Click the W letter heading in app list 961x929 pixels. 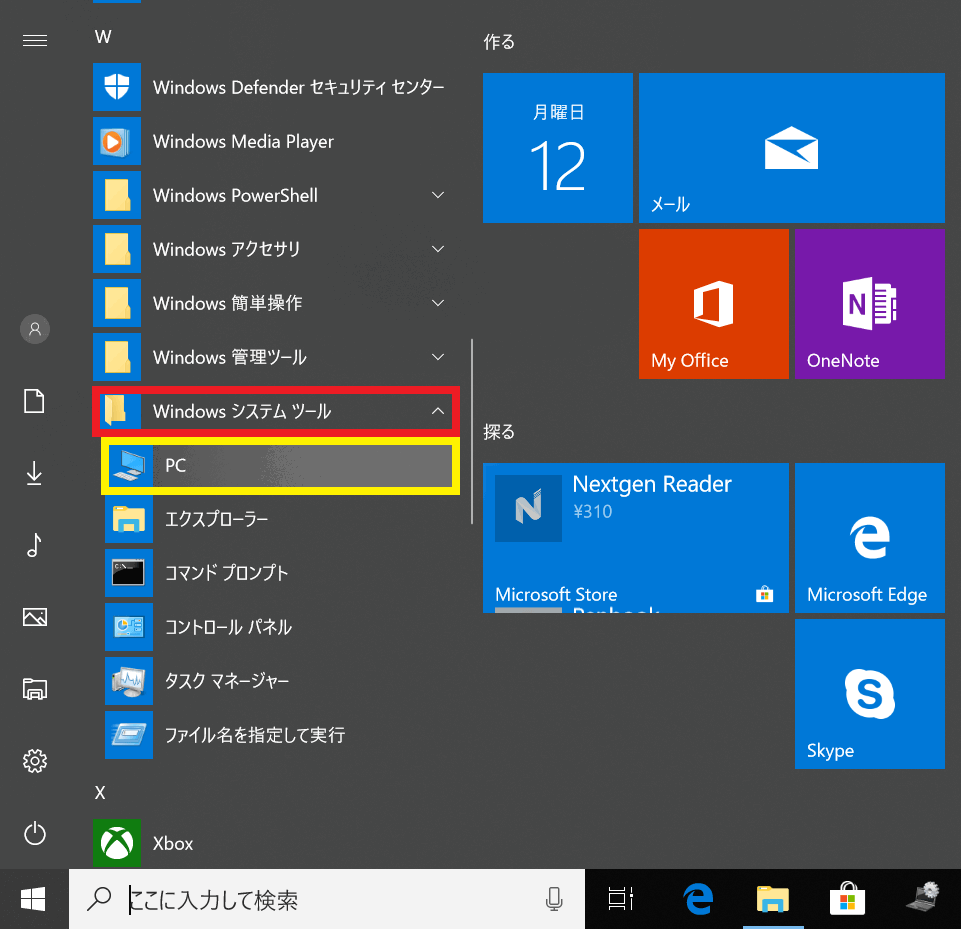pyautogui.click(x=103, y=37)
